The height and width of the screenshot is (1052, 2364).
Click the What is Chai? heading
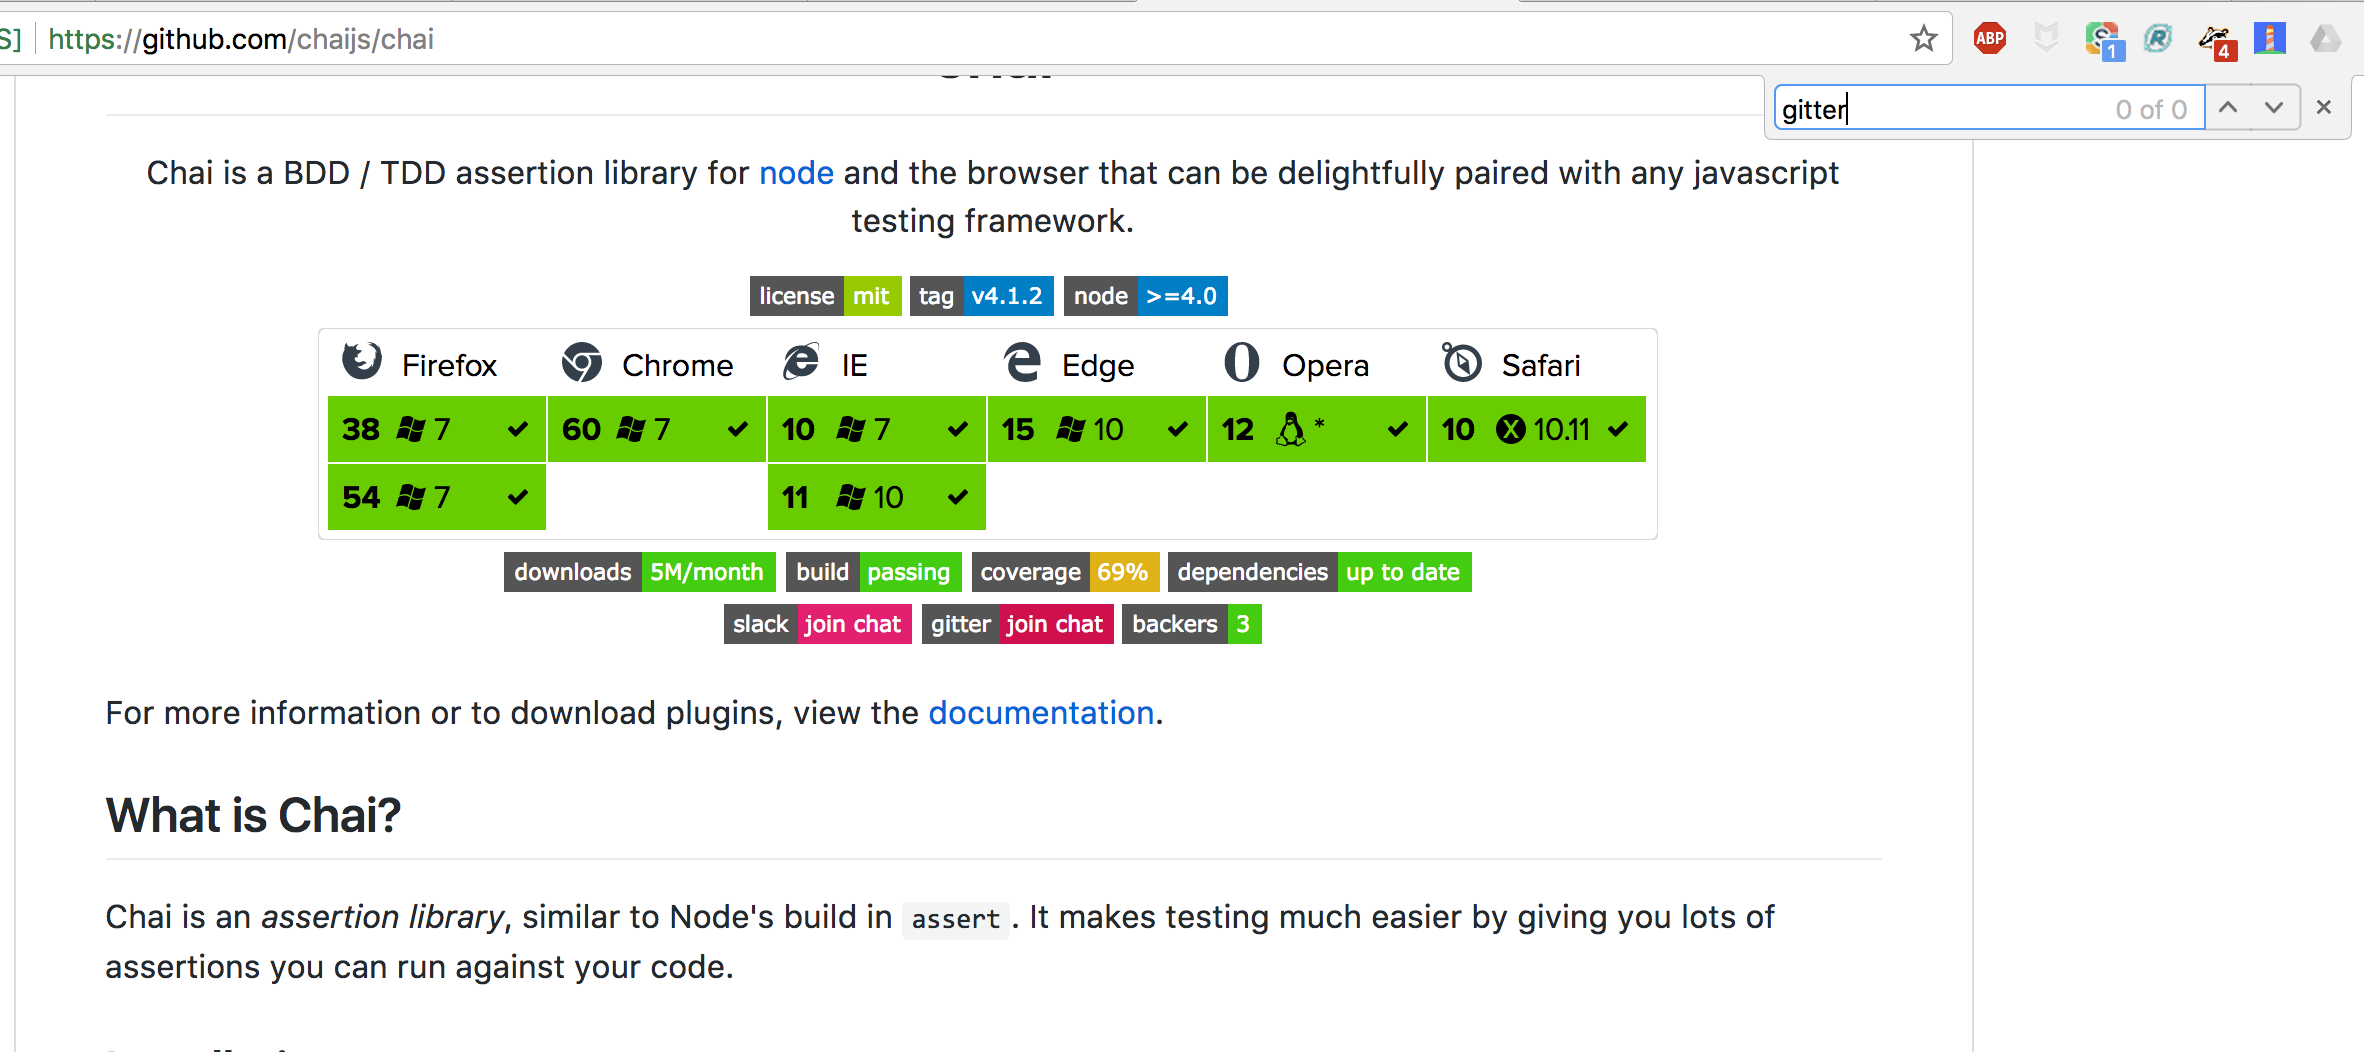point(253,815)
